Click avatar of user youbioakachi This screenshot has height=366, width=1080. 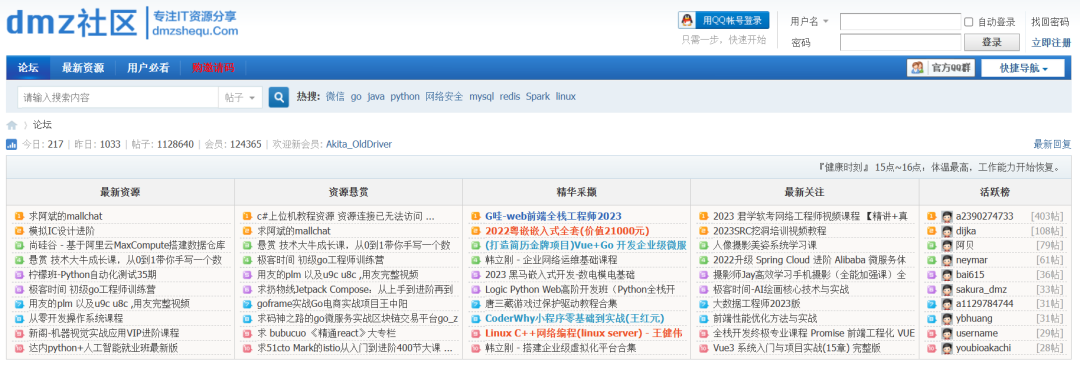[x=947, y=348]
